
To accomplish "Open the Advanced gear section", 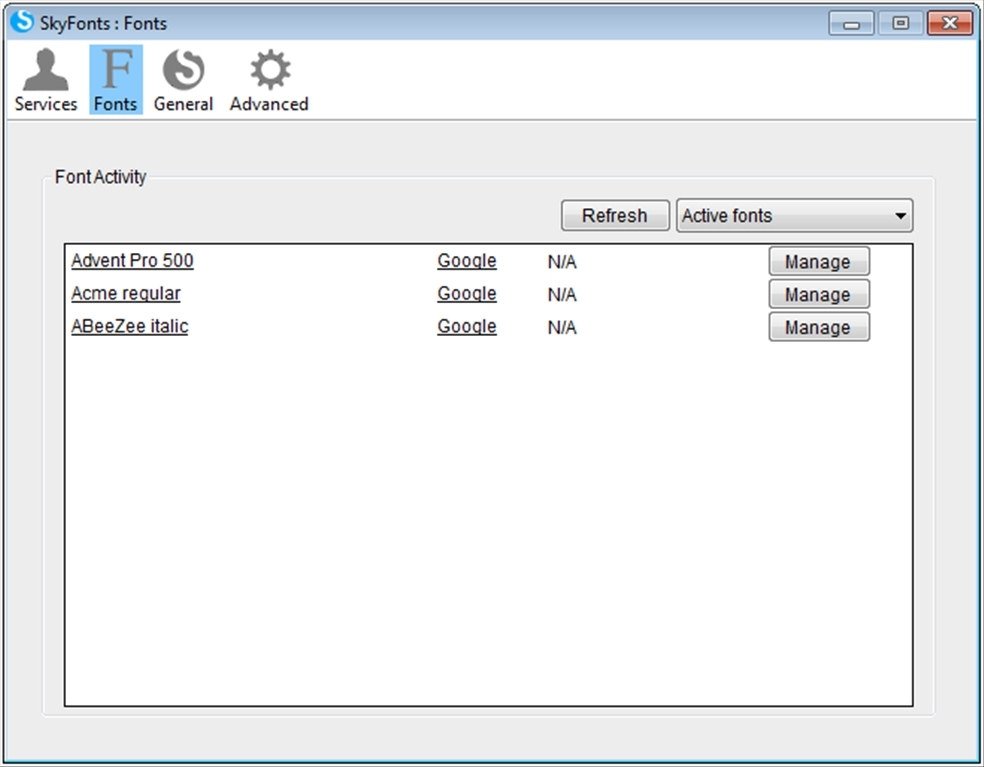I will point(269,80).
